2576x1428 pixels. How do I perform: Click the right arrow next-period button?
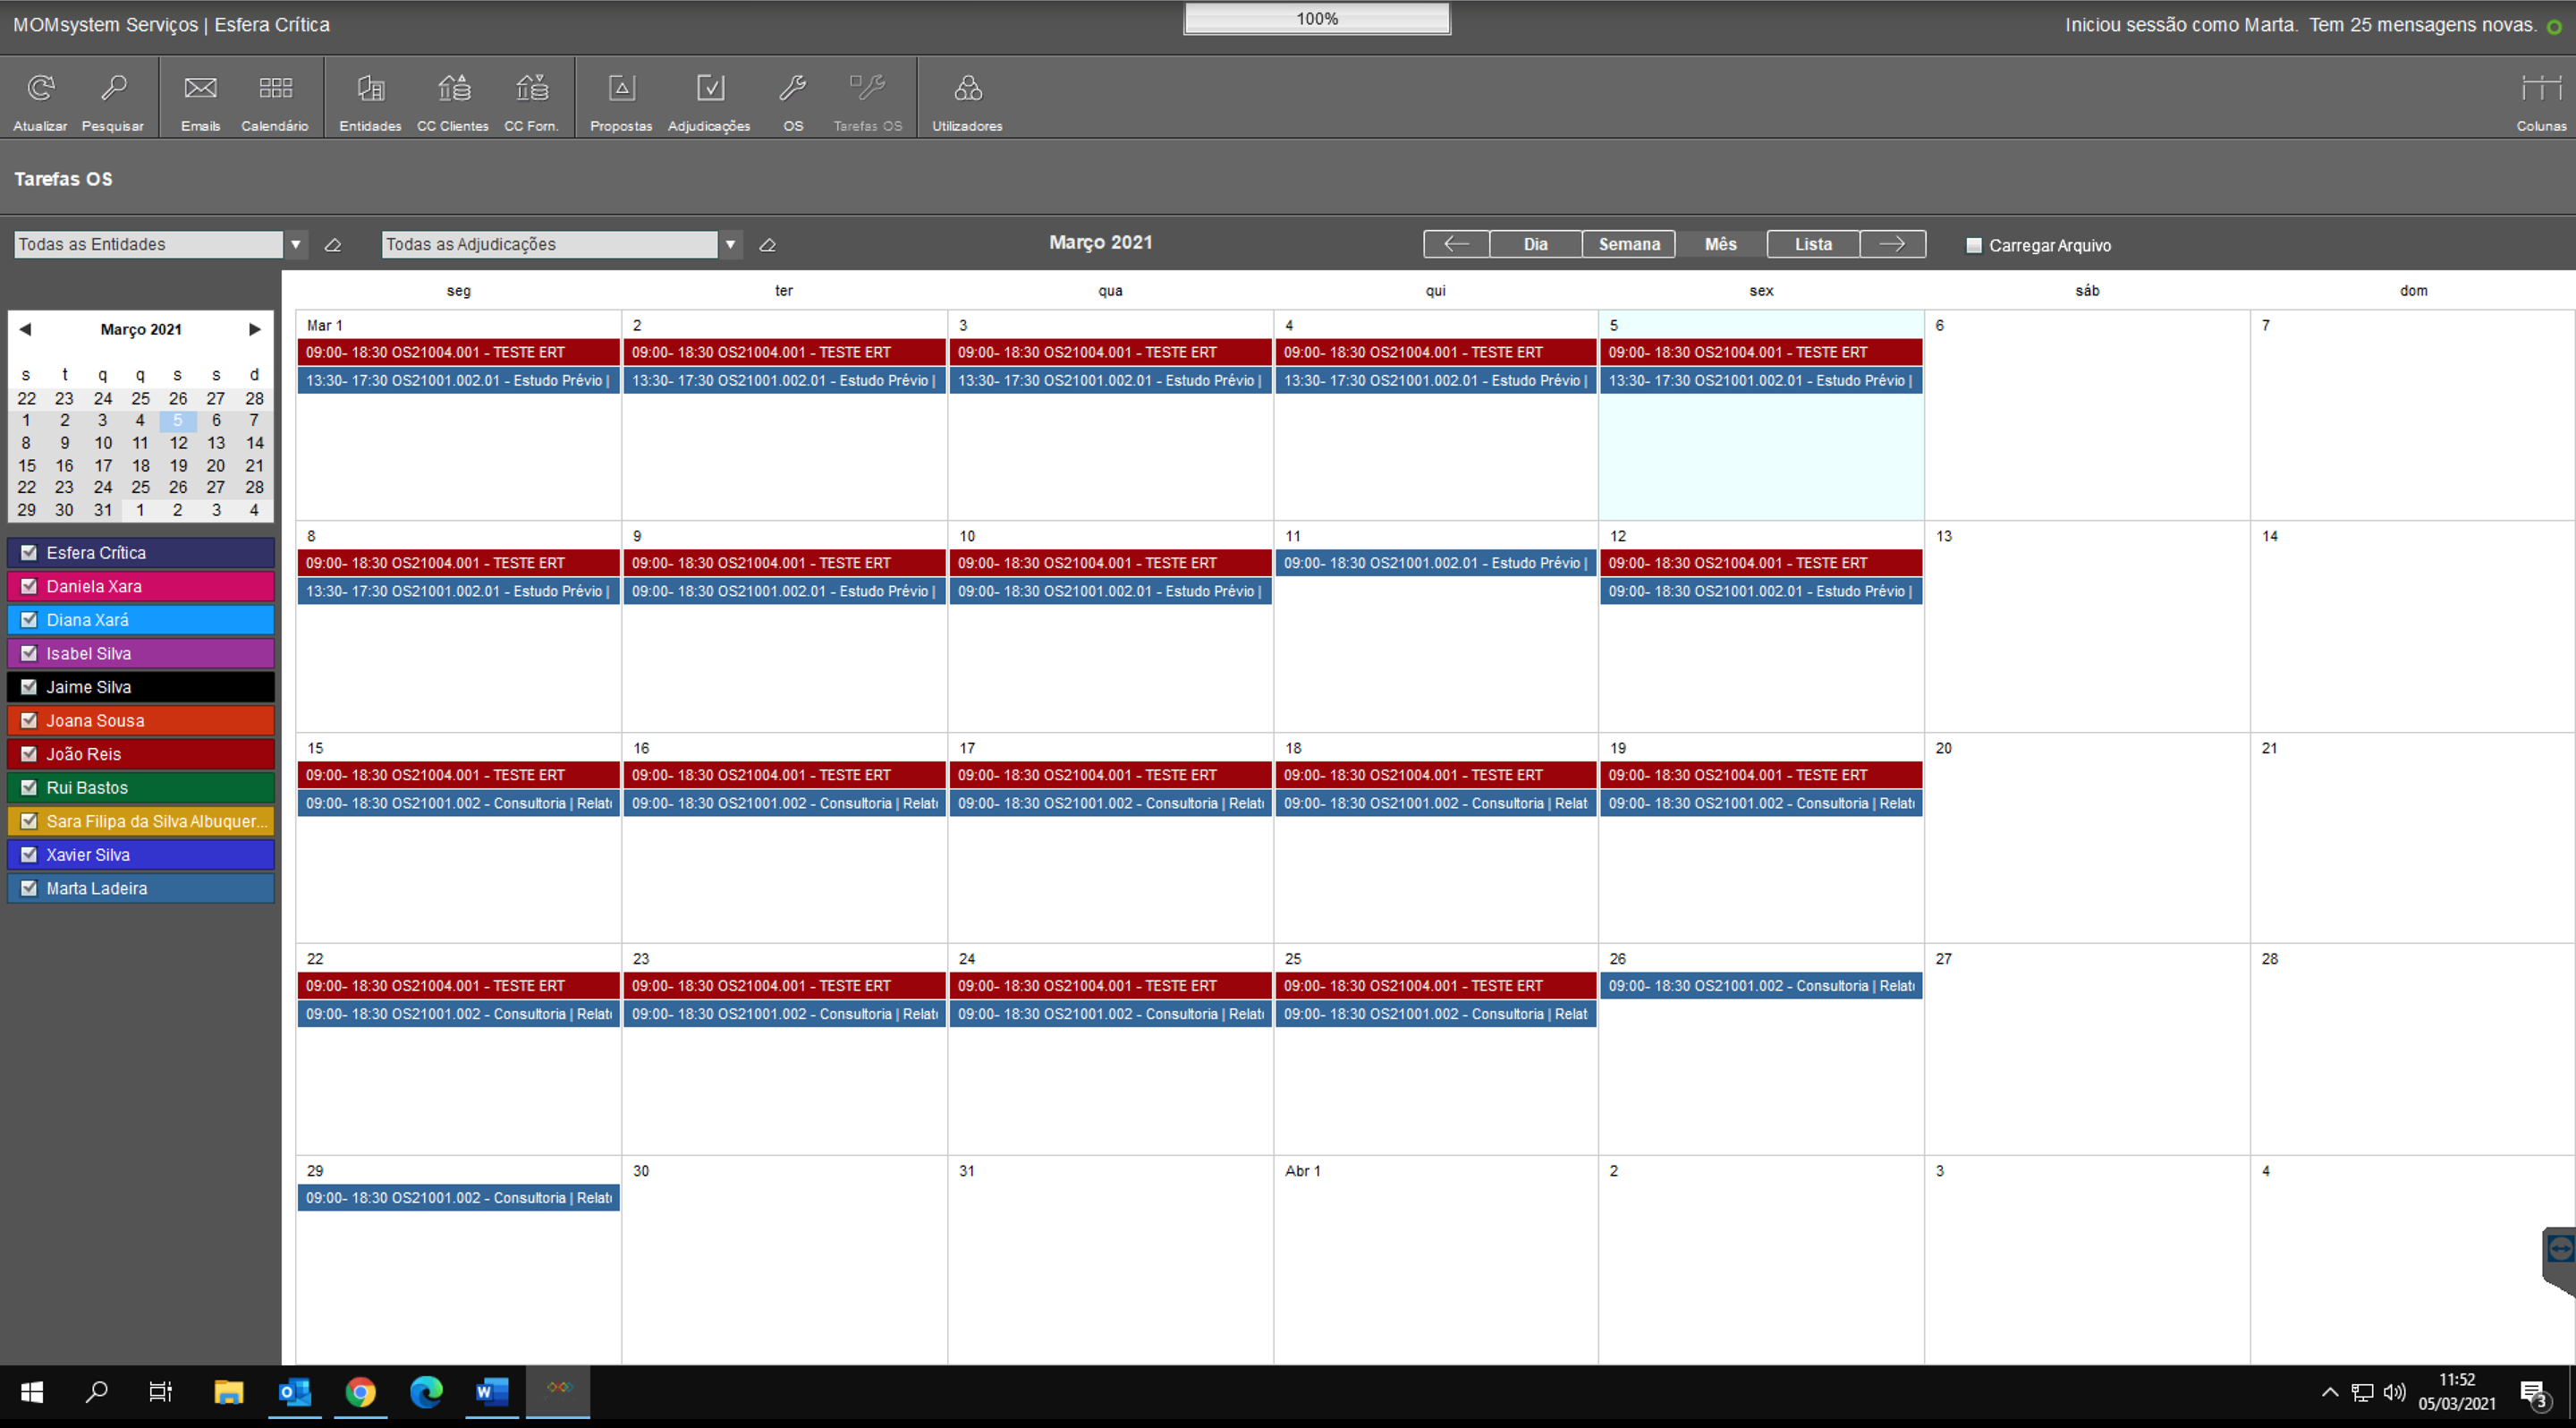point(1892,244)
